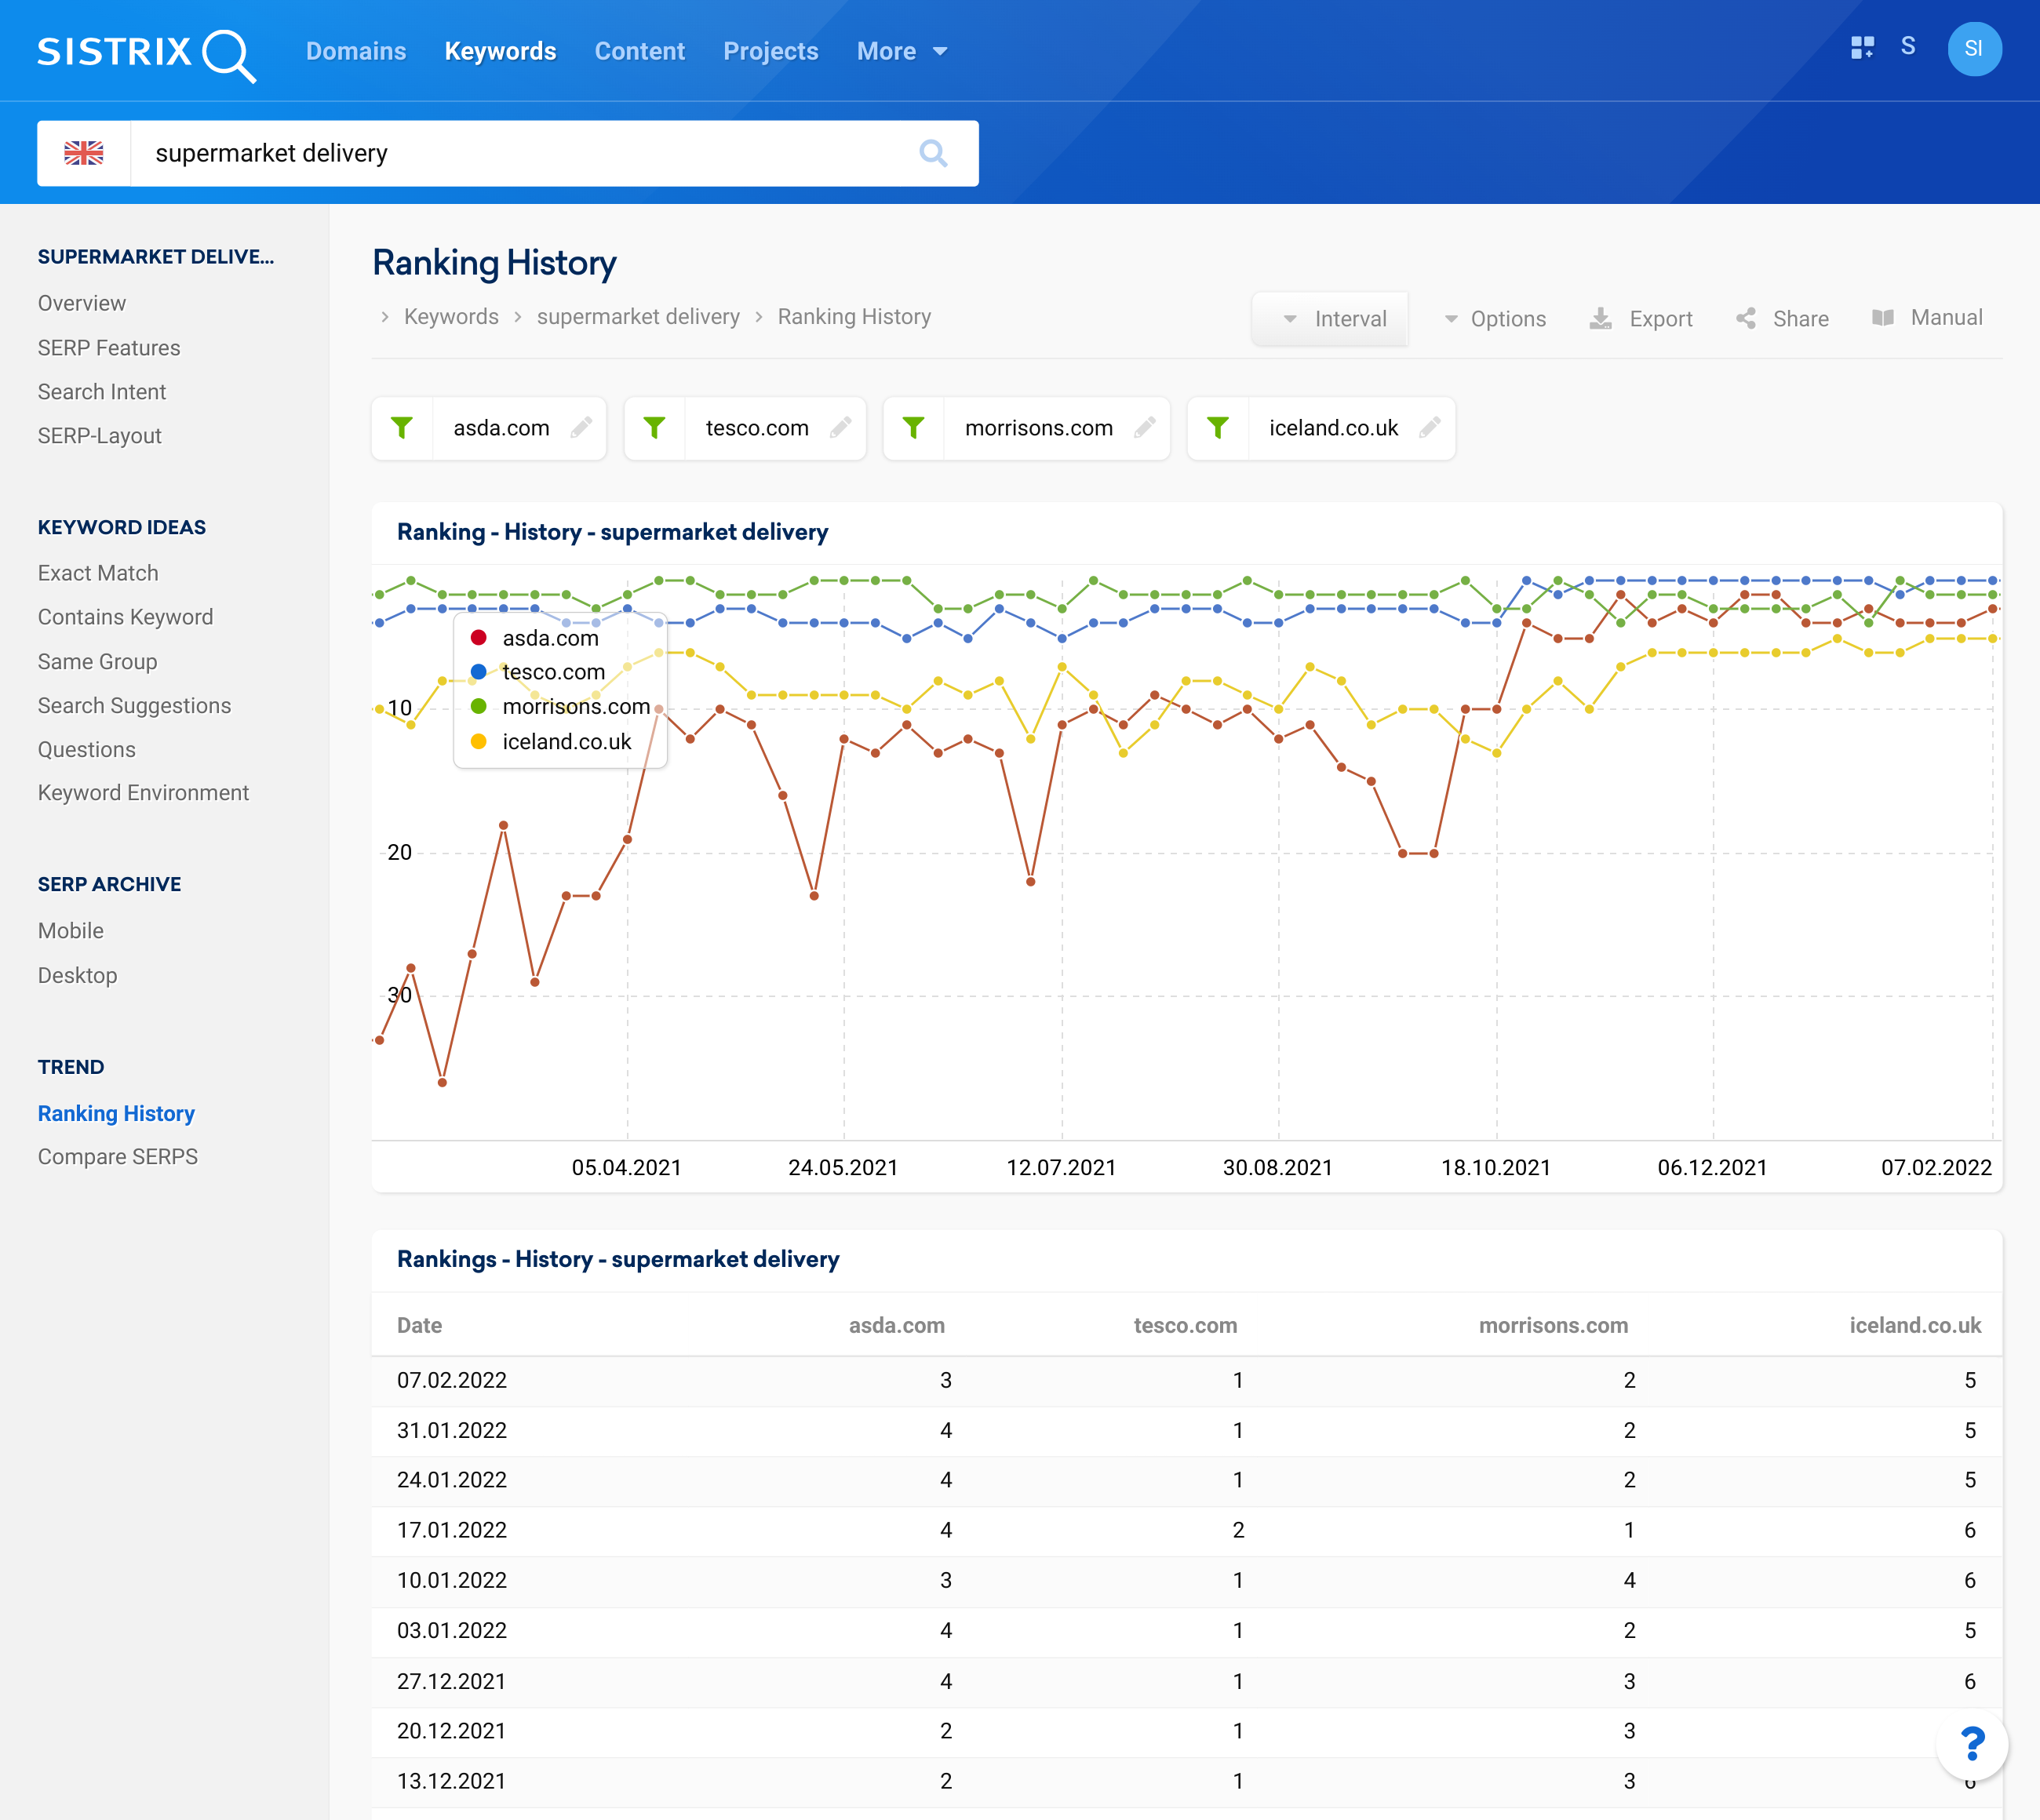Edit morrisons.com with pencil icon
Viewport: 2040px width, 1820px height.
tap(1145, 428)
